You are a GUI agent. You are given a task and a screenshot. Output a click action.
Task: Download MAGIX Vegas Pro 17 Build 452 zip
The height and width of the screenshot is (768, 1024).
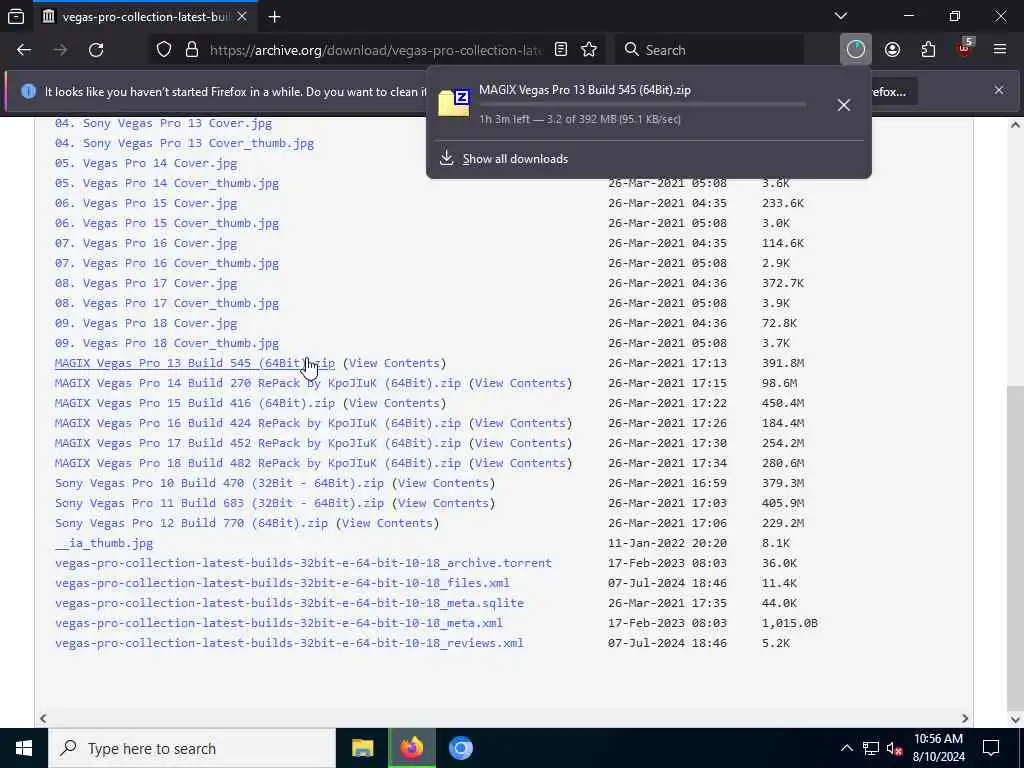point(258,443)
